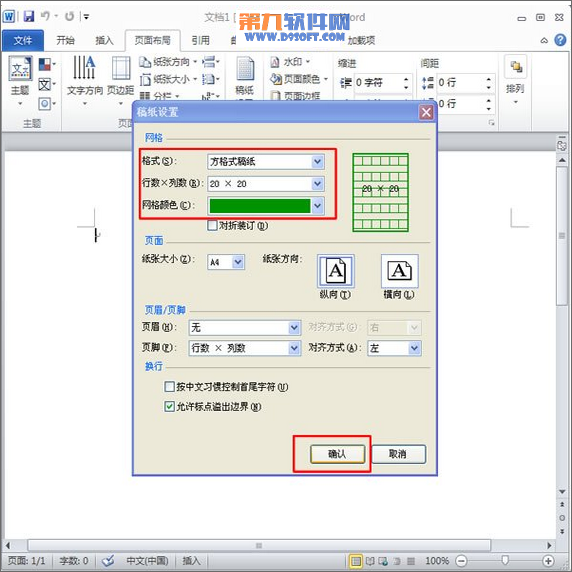Screen dimensions: 572x572
Task: Click the Undo icon in title bar
Action: [x=45, y=16]
